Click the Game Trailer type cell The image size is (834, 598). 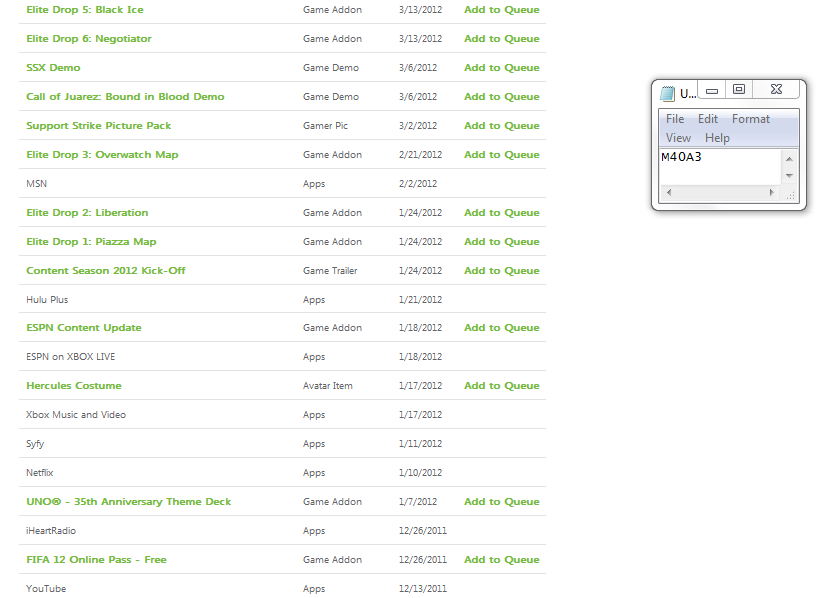click(x=330, y=271)
